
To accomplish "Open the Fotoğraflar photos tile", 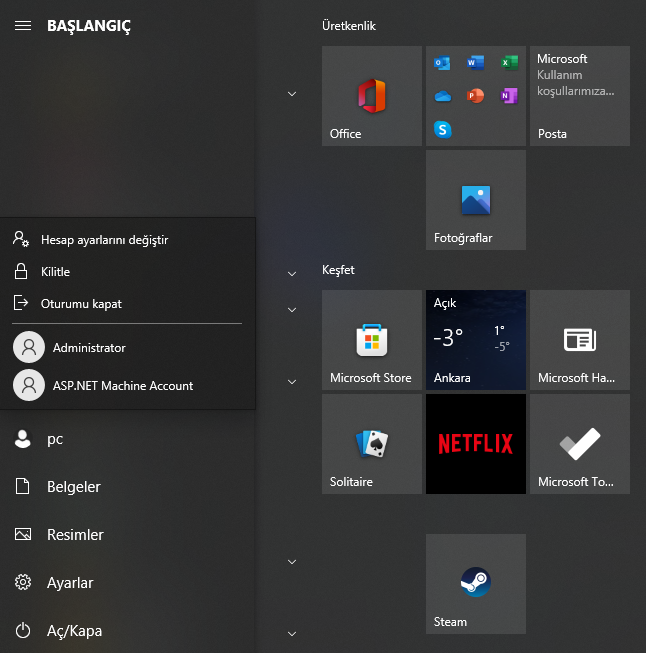I will click(476, 200).
